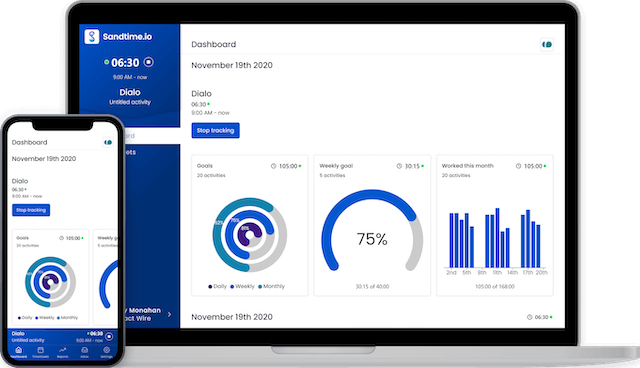Tap the Dashboard heading on phone
This screenshot has width=640, height=368.
[29, 142]
